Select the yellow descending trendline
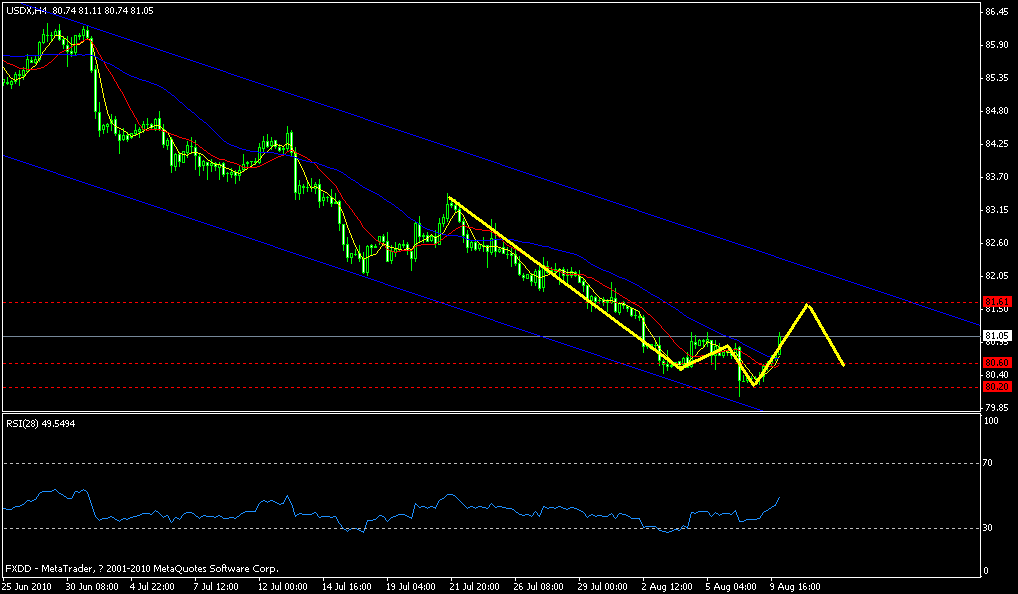Image resolution: width=1018 pixels, height=594 pixels. coord(550,270)
